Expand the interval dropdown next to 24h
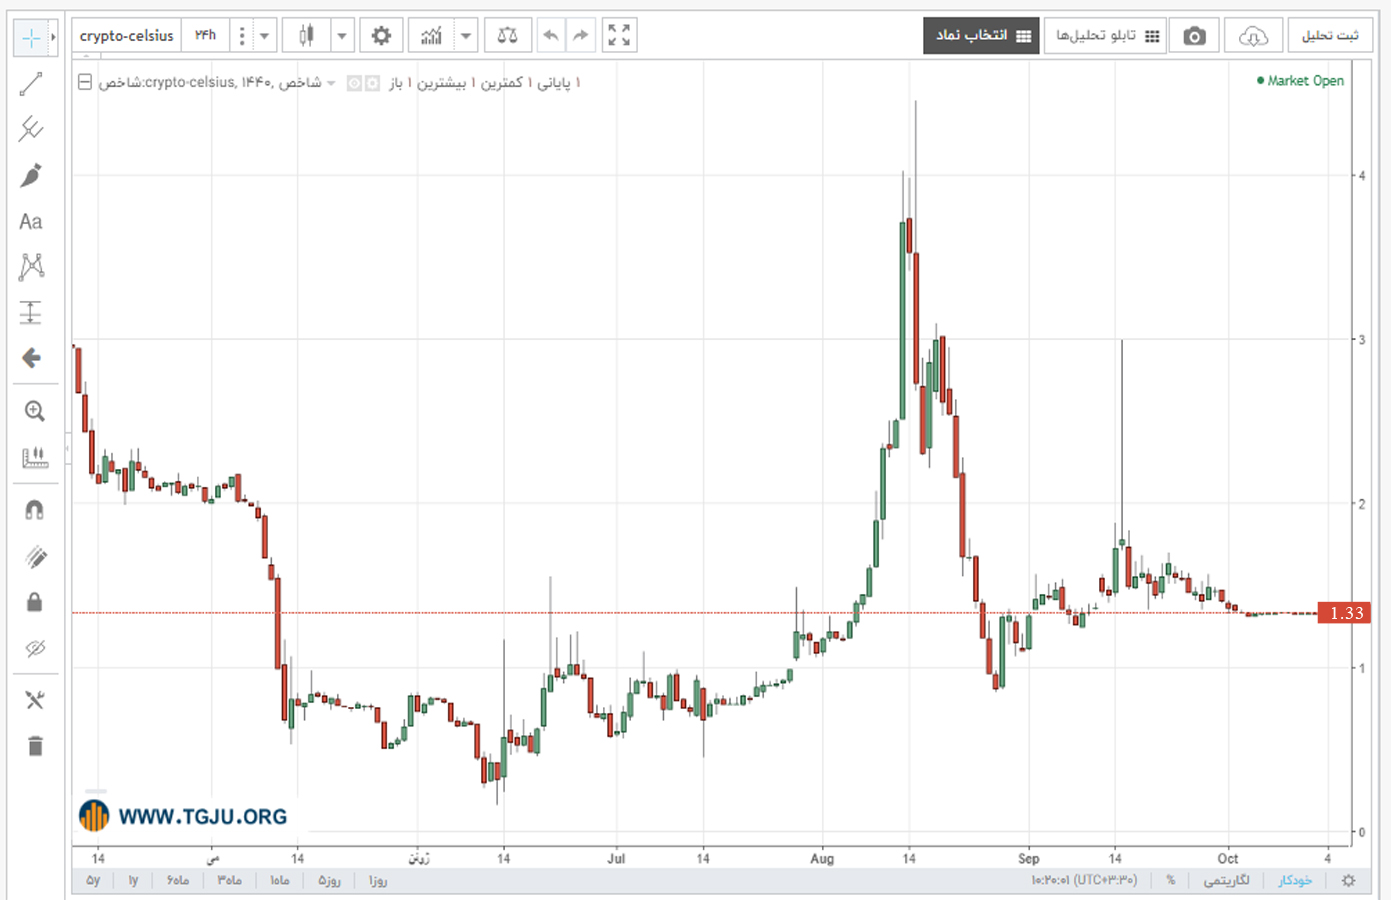The image size is (1391, 900). tap(264, 36)
